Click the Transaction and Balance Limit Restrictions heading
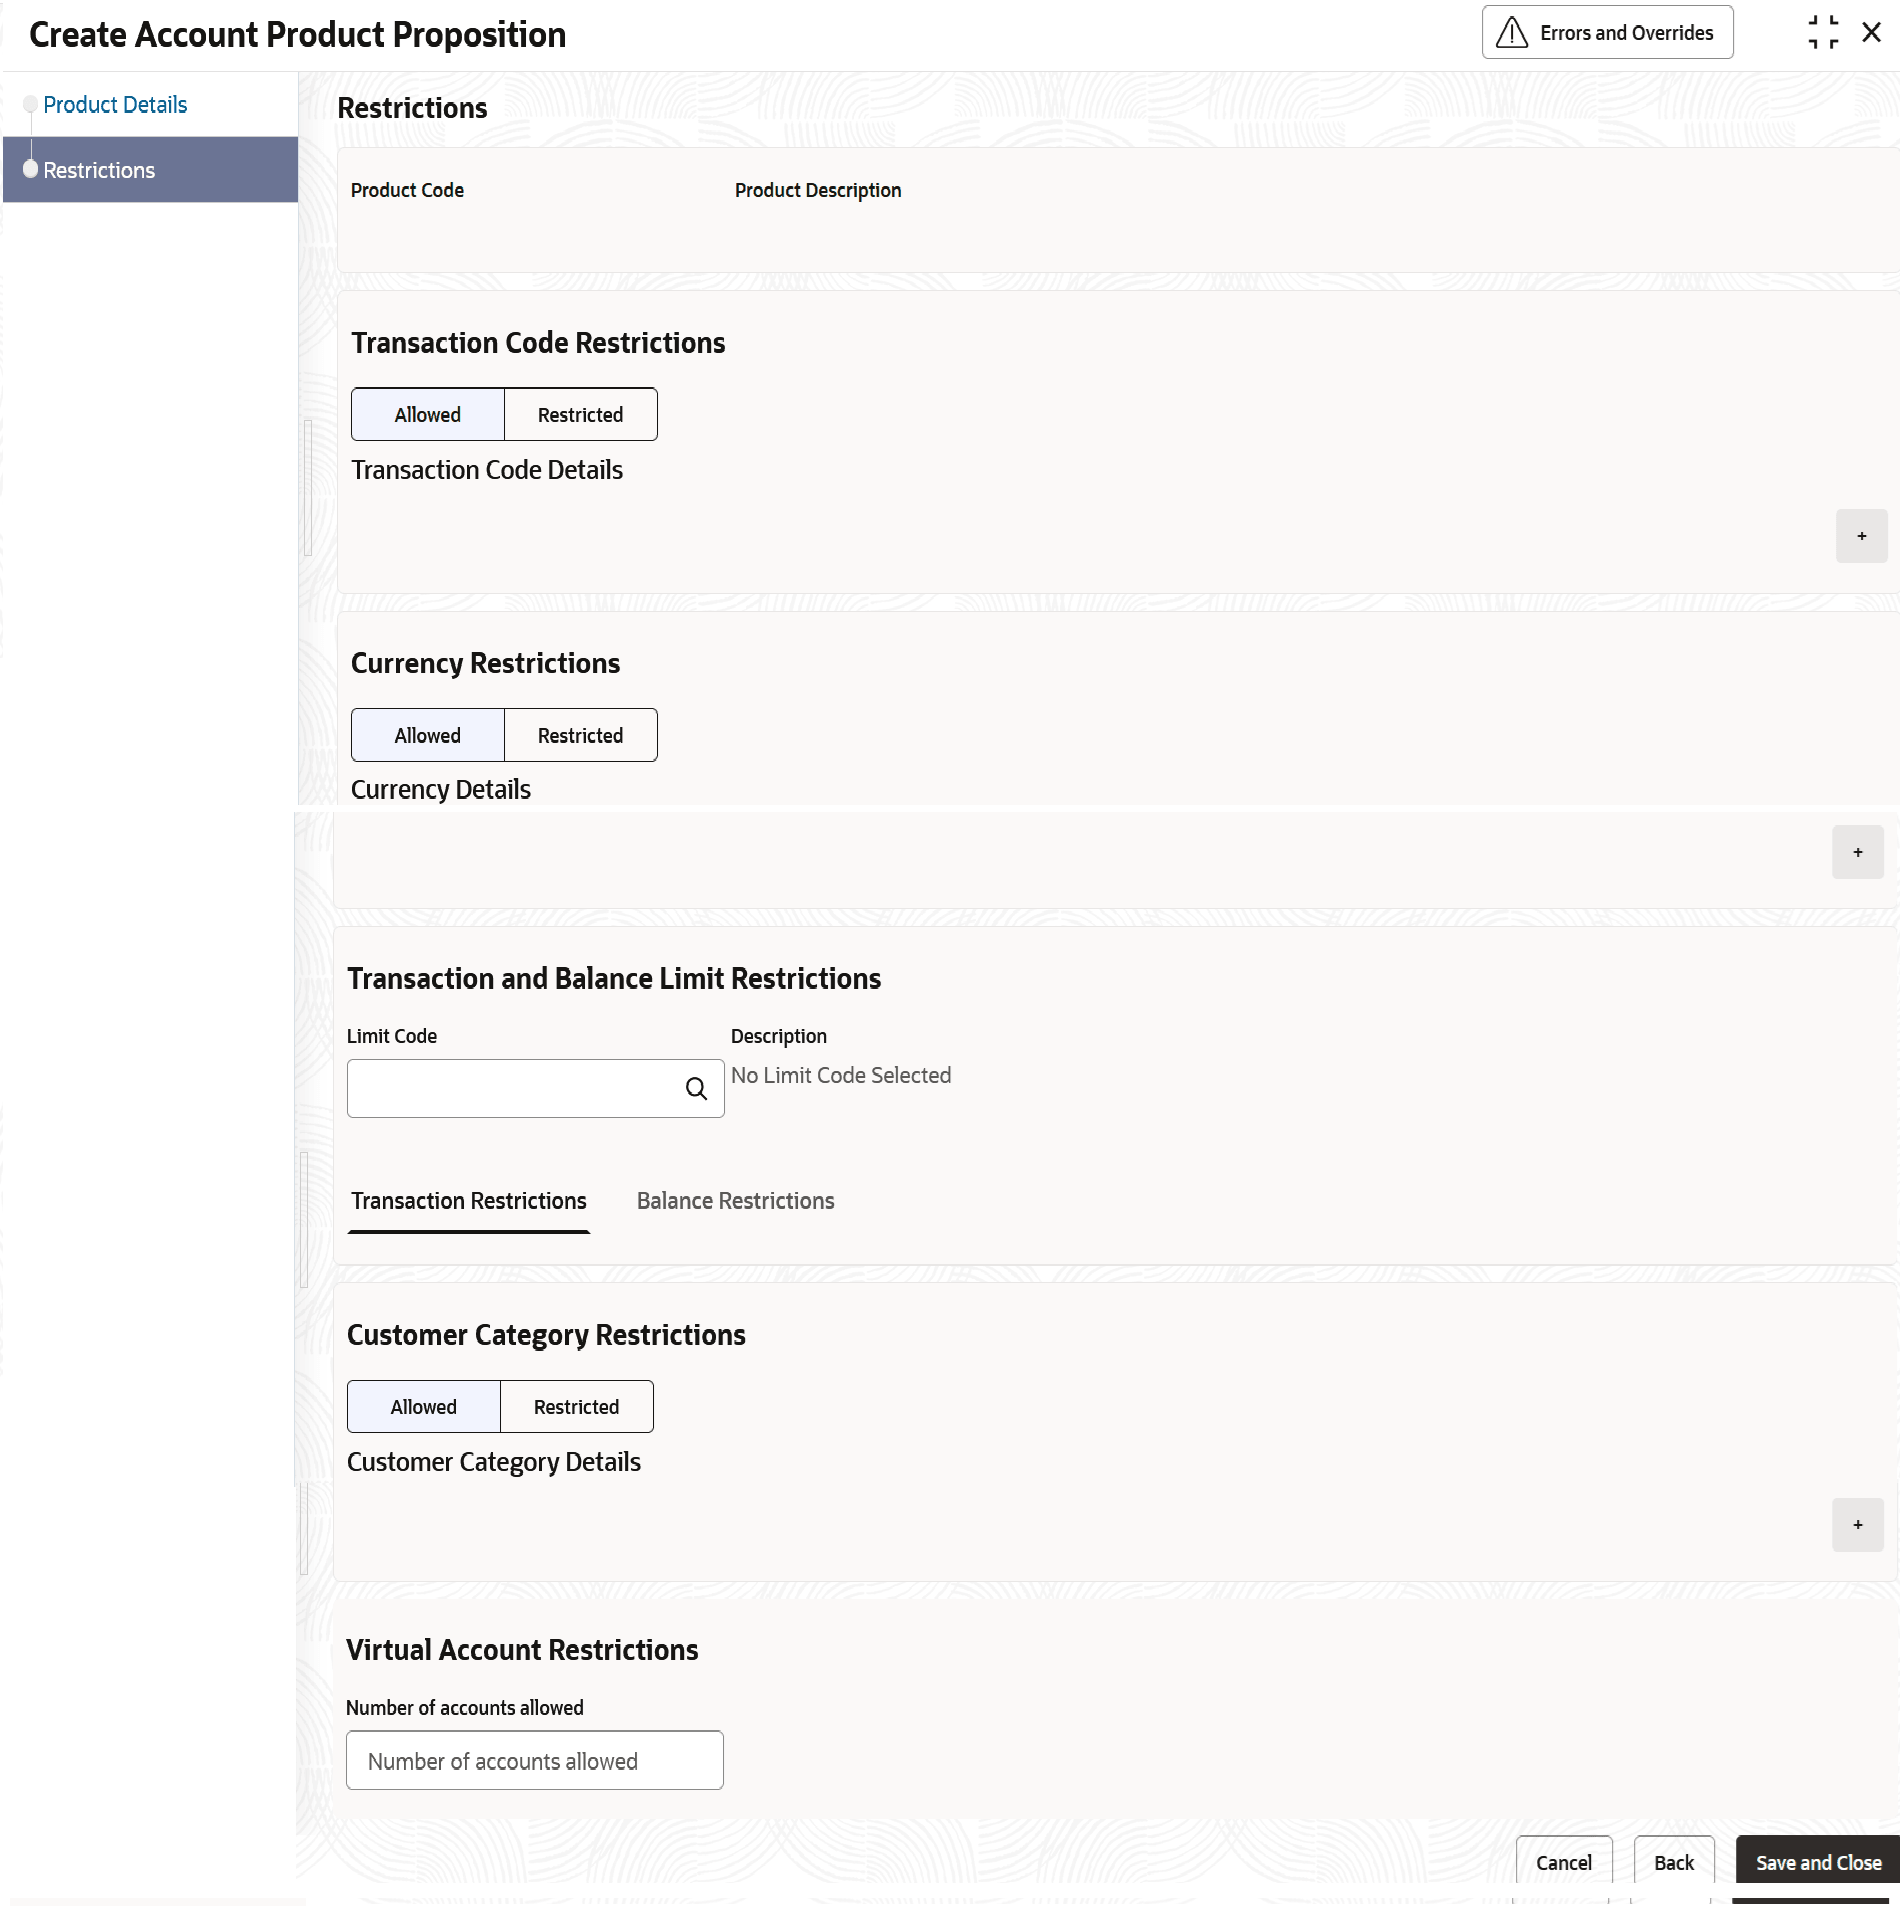1900x1906 pixels. coord(614,978)
